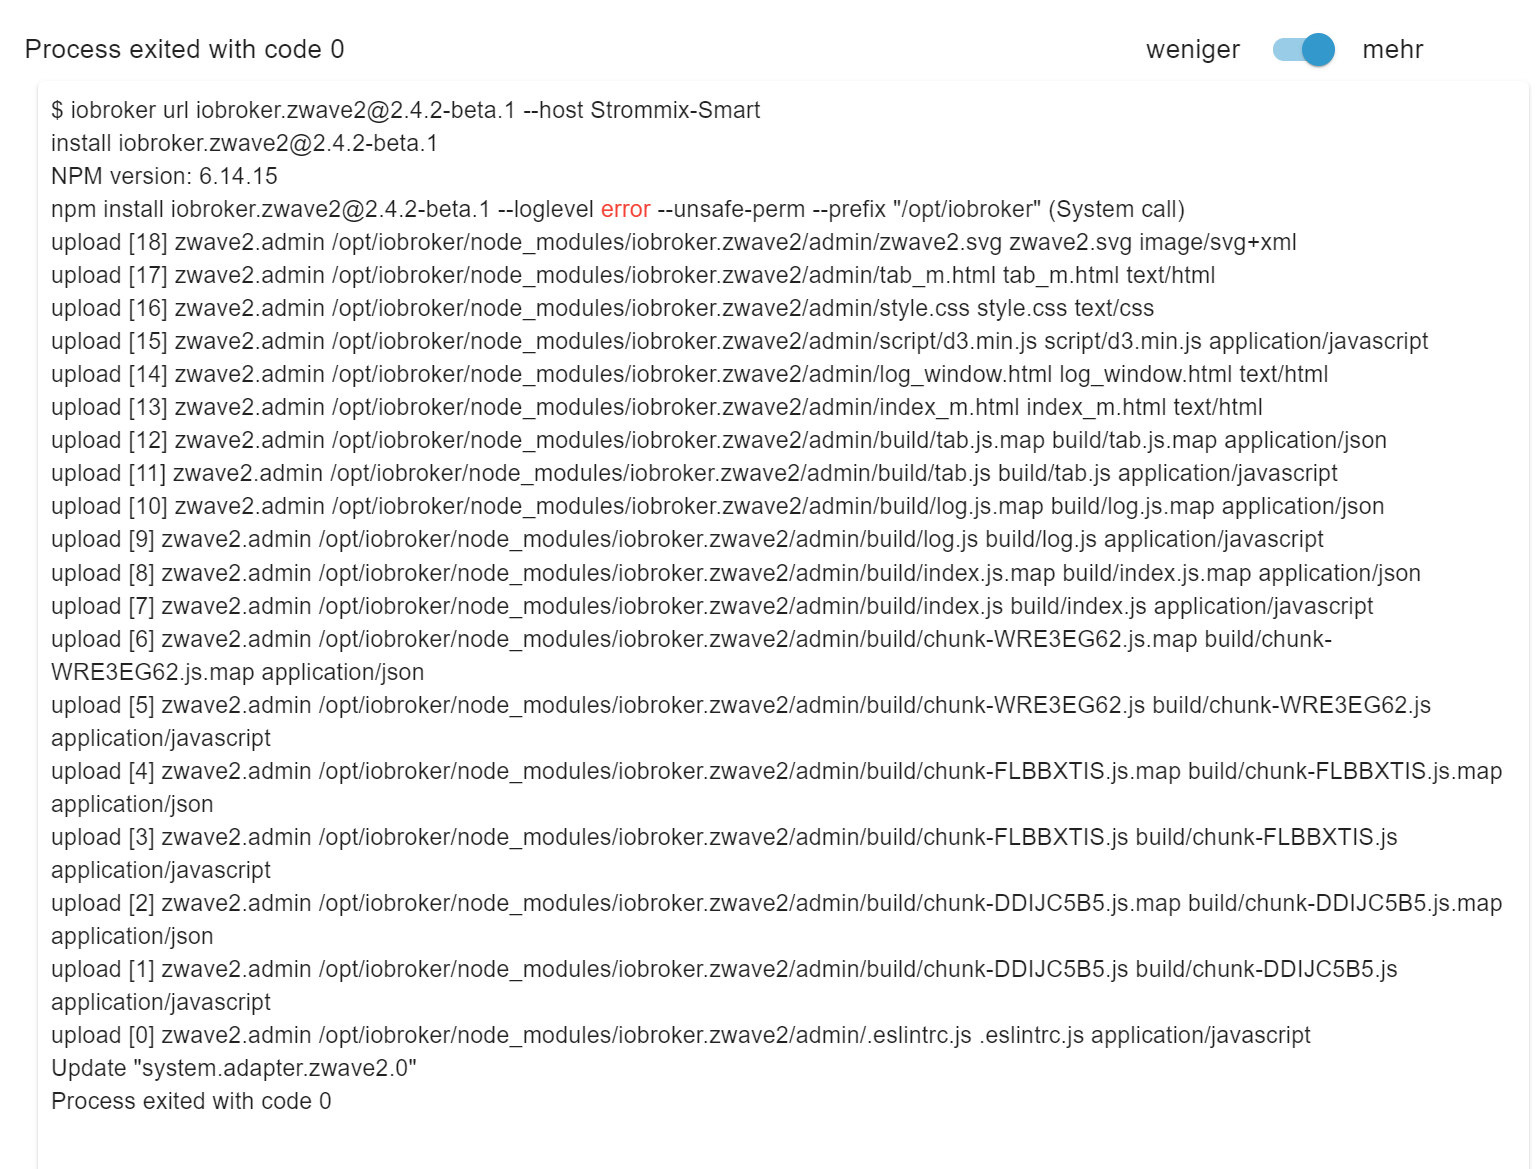Click the upload [18] zwave2.svg log line
1535x1169 pixels.
coord(673,242)
